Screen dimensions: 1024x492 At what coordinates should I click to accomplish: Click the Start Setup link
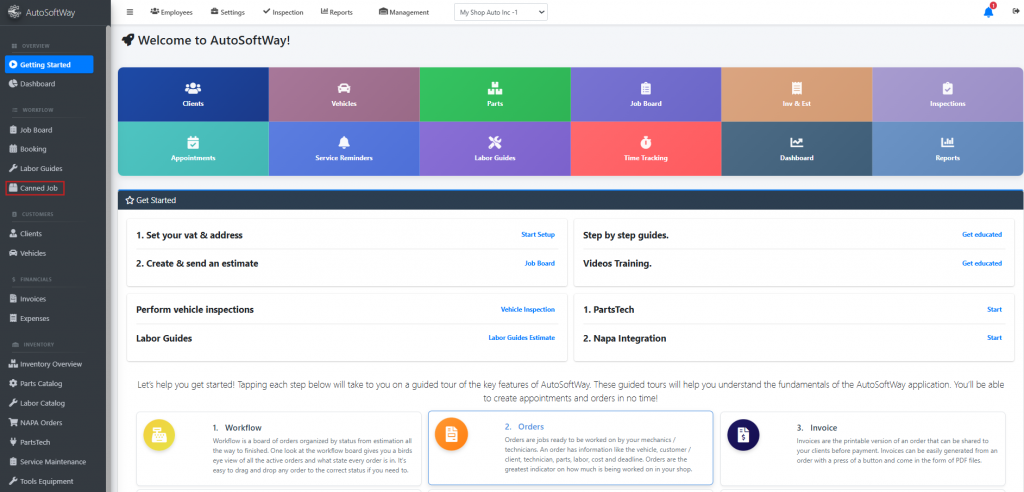point(537,235)
